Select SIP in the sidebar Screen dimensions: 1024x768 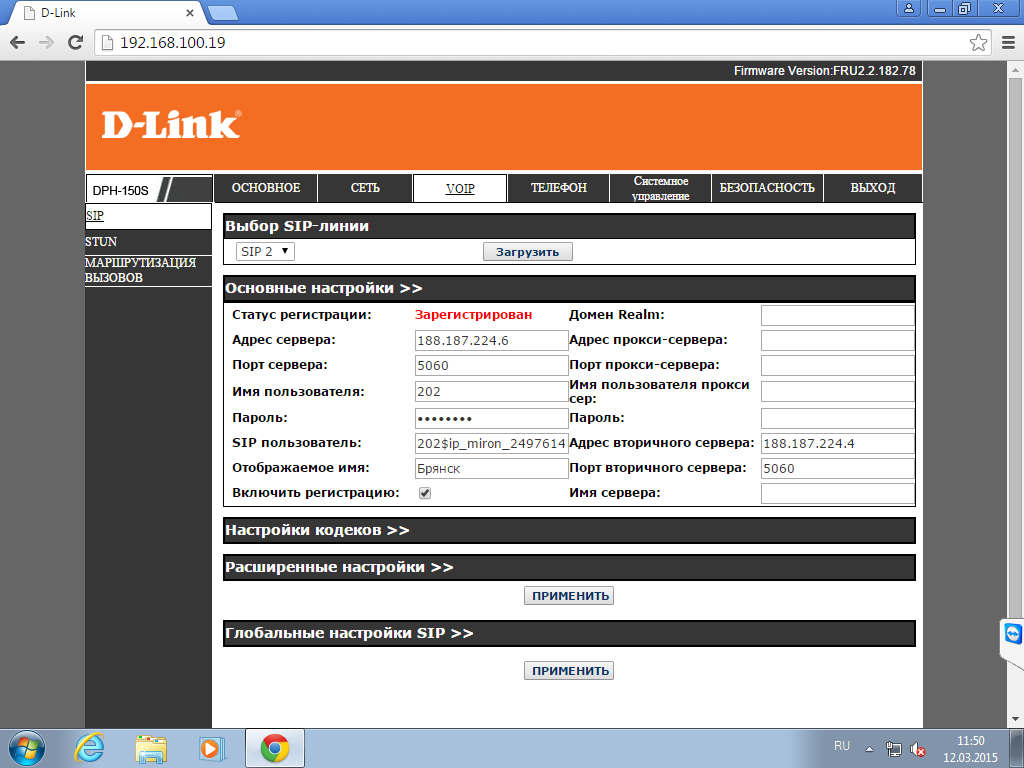coord(148,216)
